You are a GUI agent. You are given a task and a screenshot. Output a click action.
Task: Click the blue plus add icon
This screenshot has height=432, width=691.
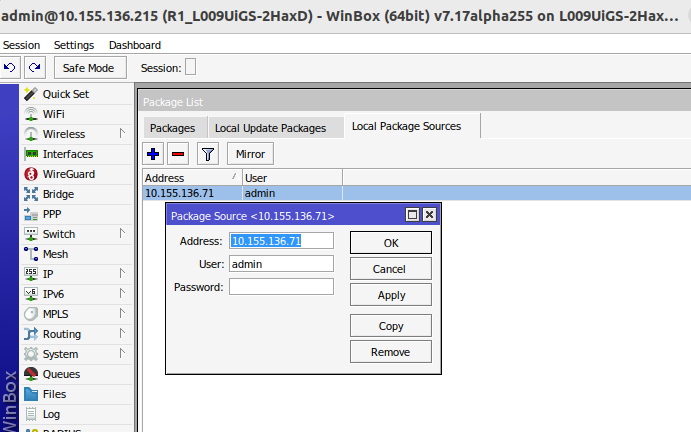click(x=153, y=154)
